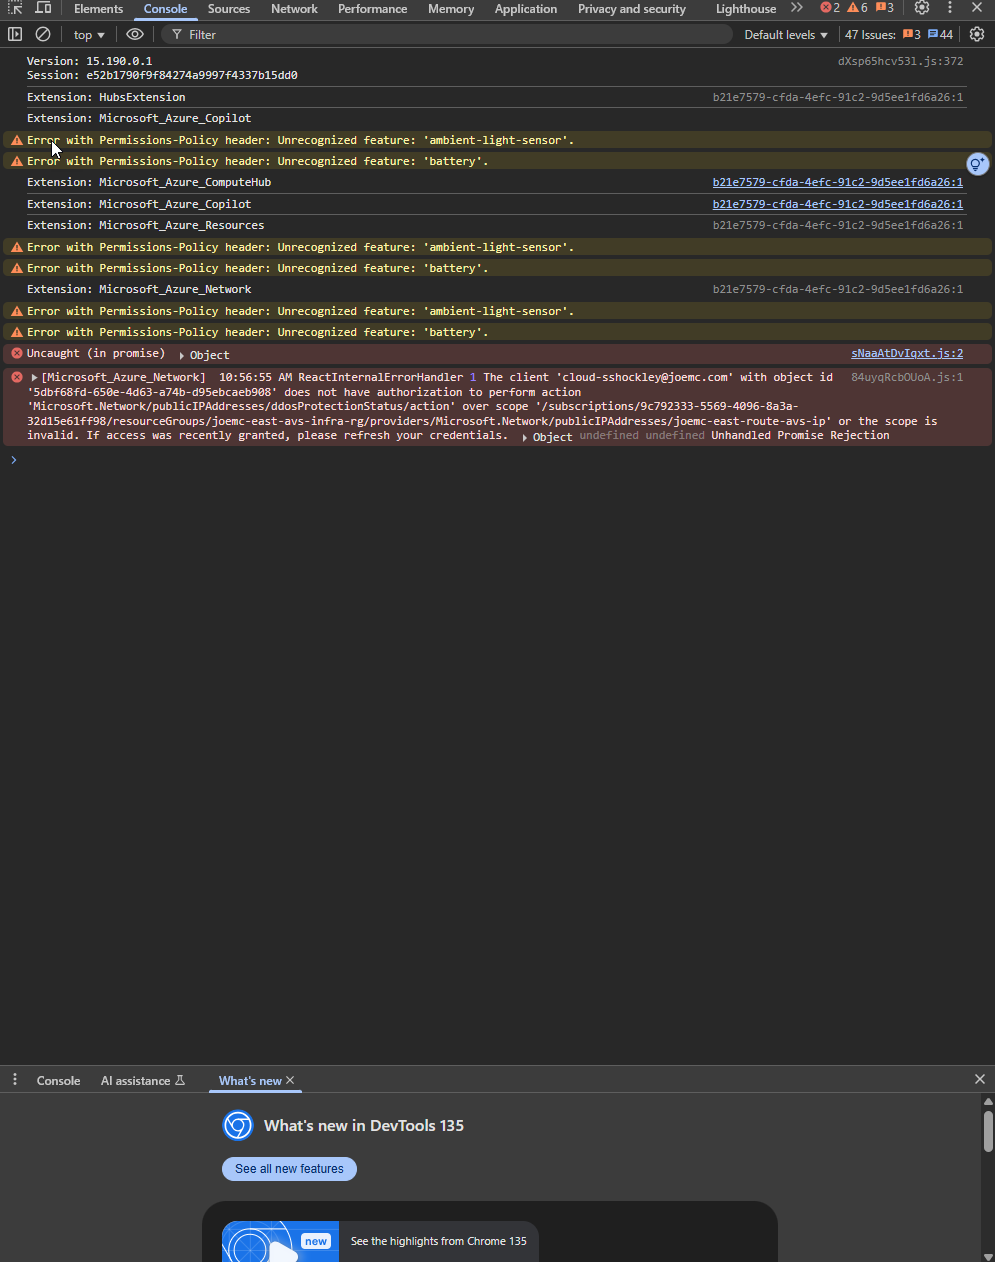Click the AI lightbulb icon beside the battery warning
The image size is (995, 1262).
[977, 163]
